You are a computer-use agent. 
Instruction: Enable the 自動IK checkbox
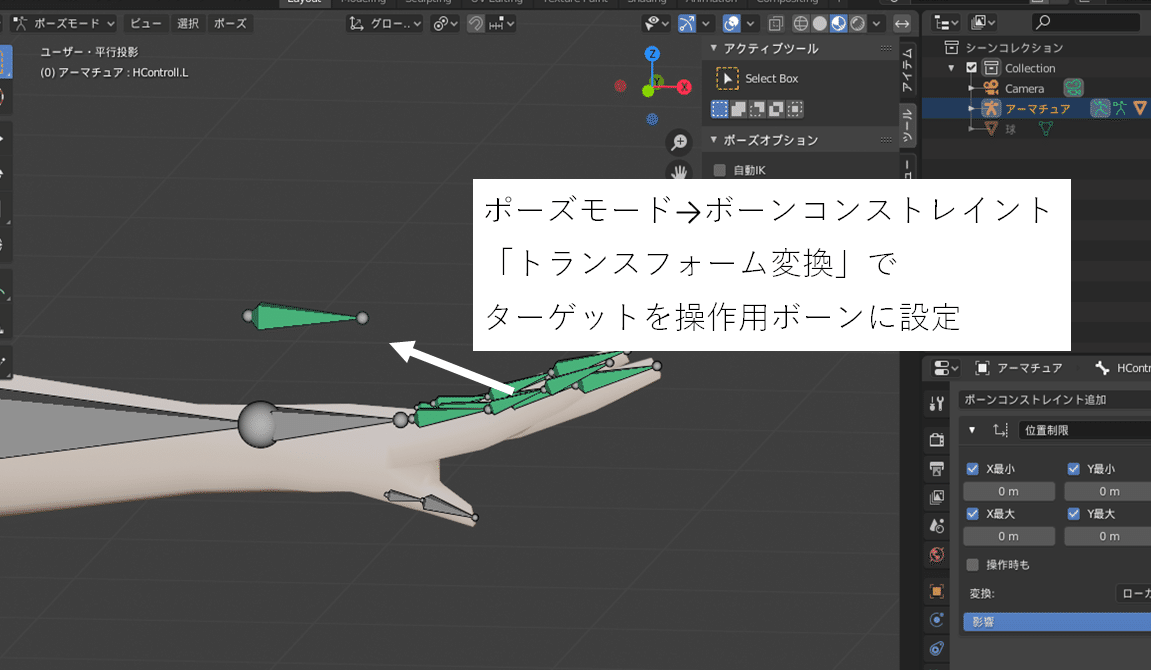pyautogui.click(x=719, y=170)
